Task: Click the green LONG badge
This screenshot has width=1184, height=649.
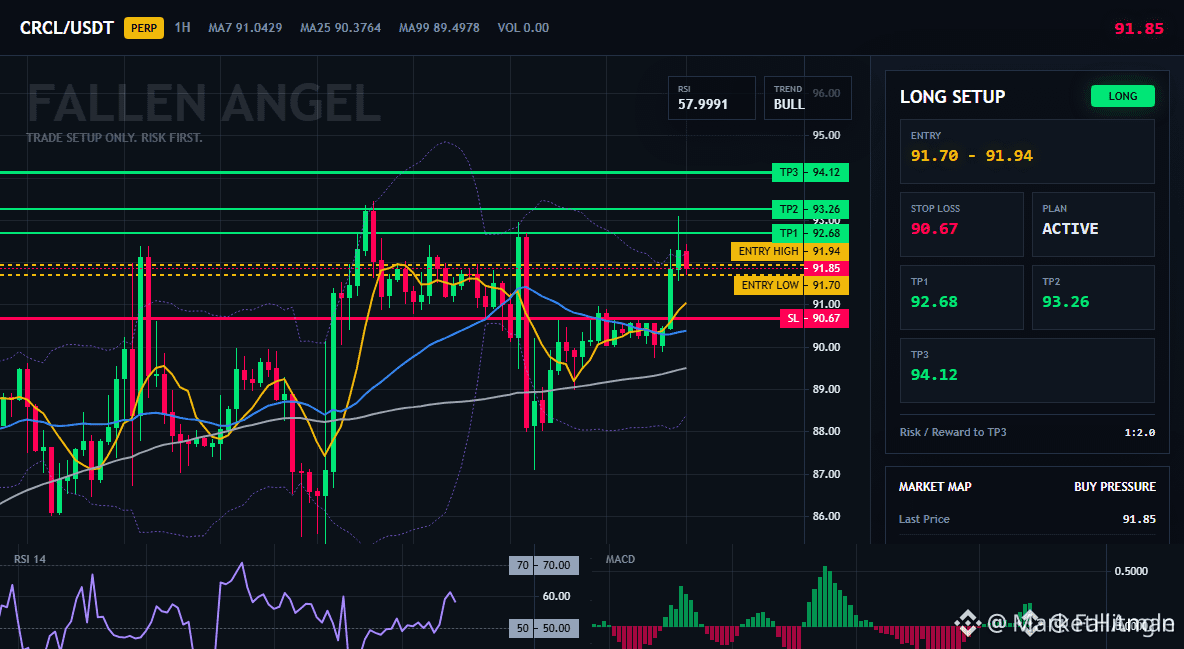Action: pyautogui.click(x=1122, y=96)
